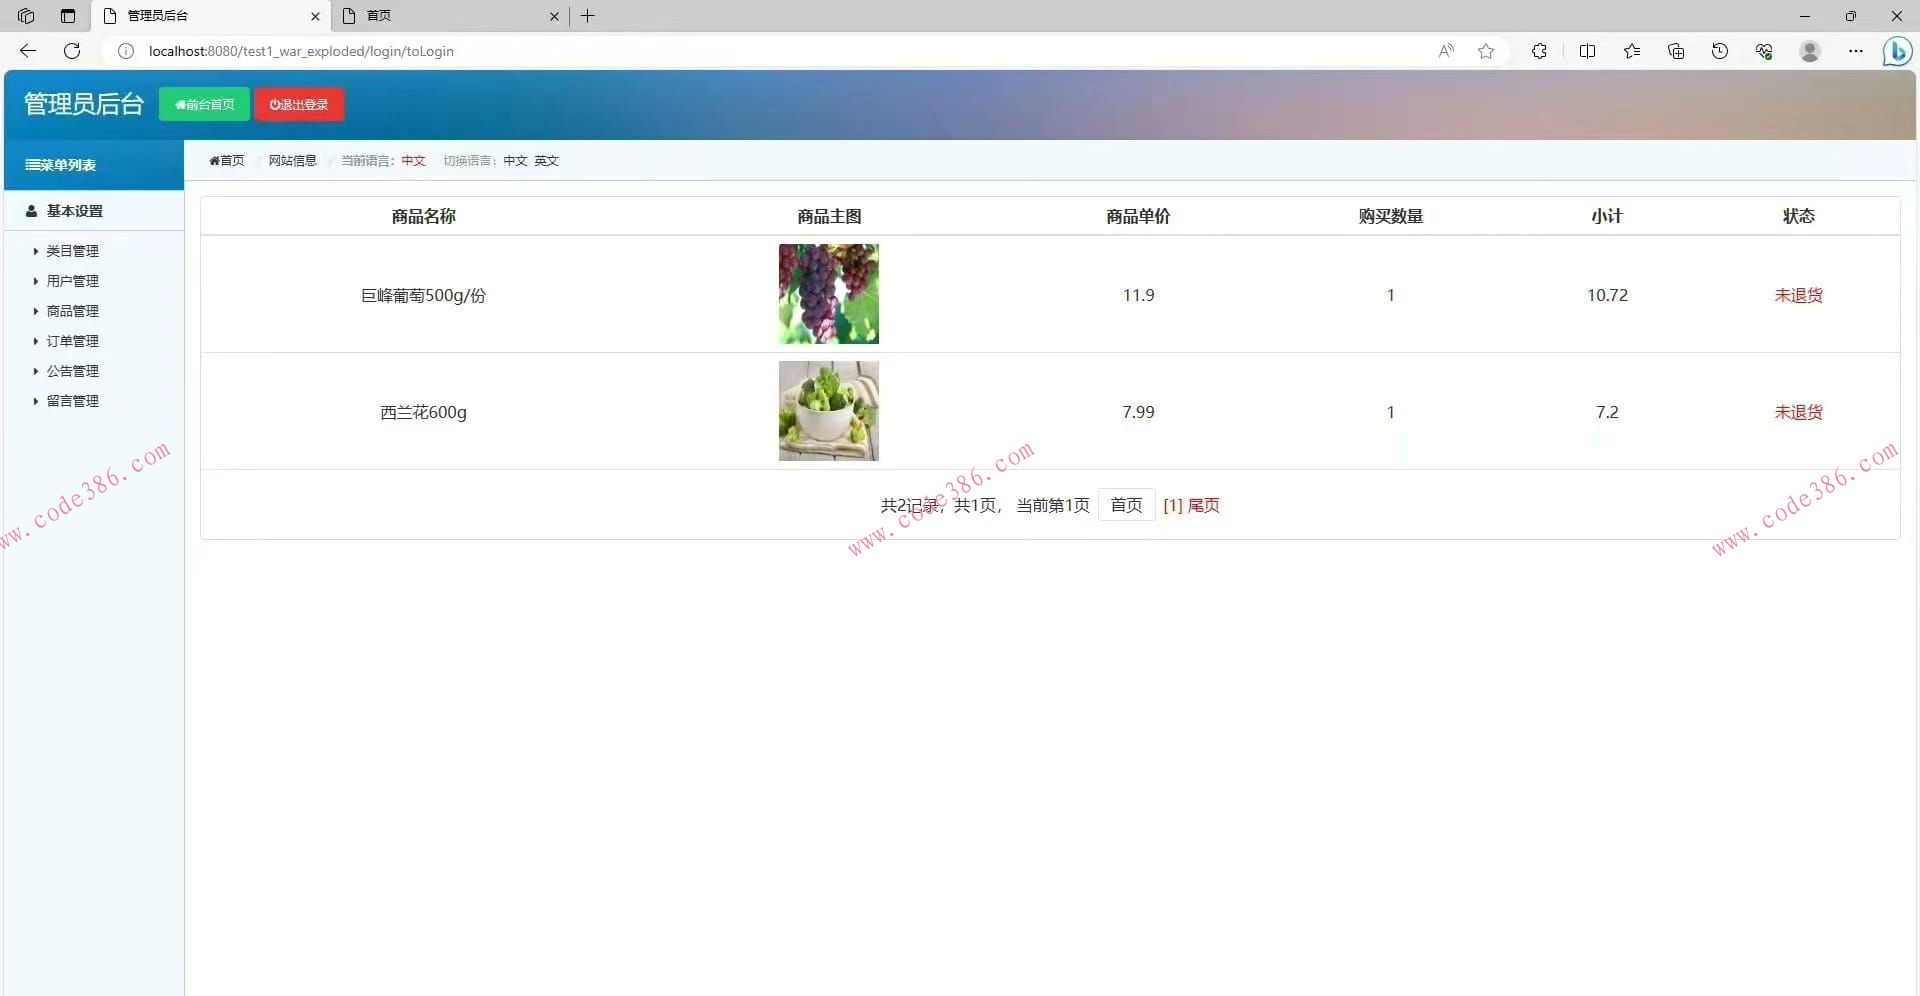Click the home icon in the breadcrumb bar

(x=216, y=160)
